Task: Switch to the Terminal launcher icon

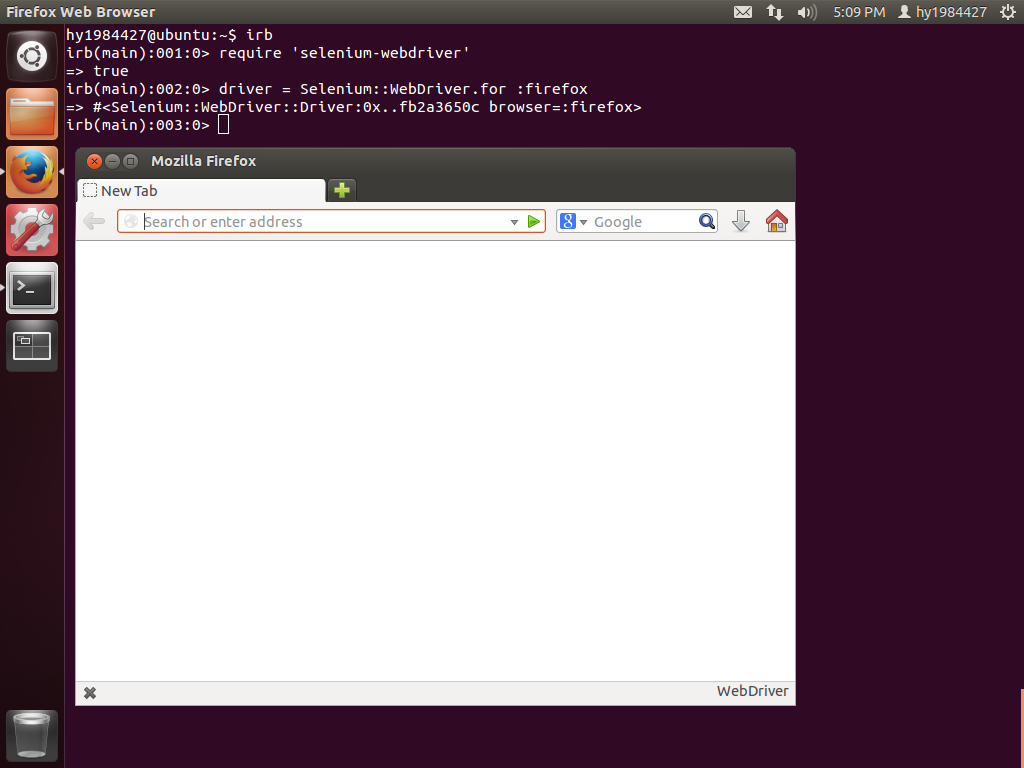Action: click(x=32, y=288)
